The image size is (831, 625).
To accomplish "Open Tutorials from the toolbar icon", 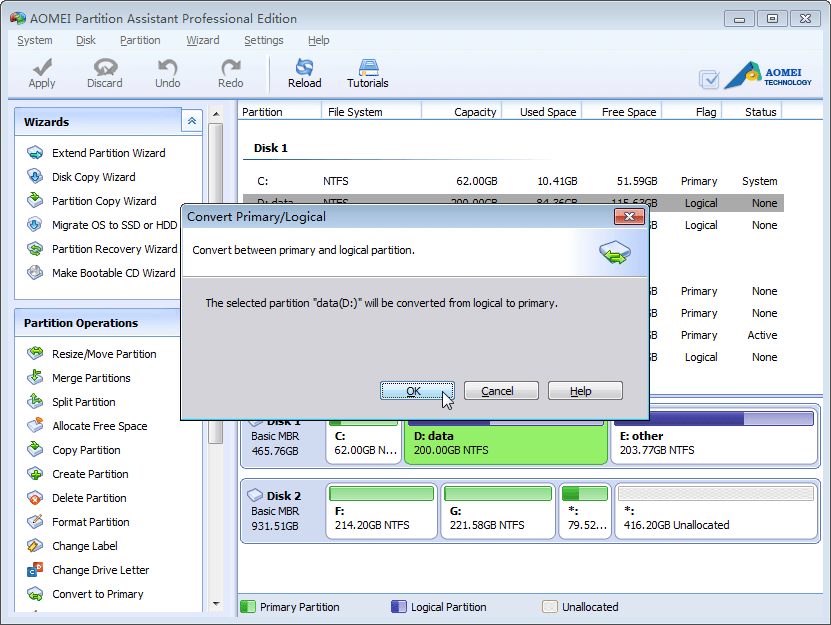I will pos(367,72).
